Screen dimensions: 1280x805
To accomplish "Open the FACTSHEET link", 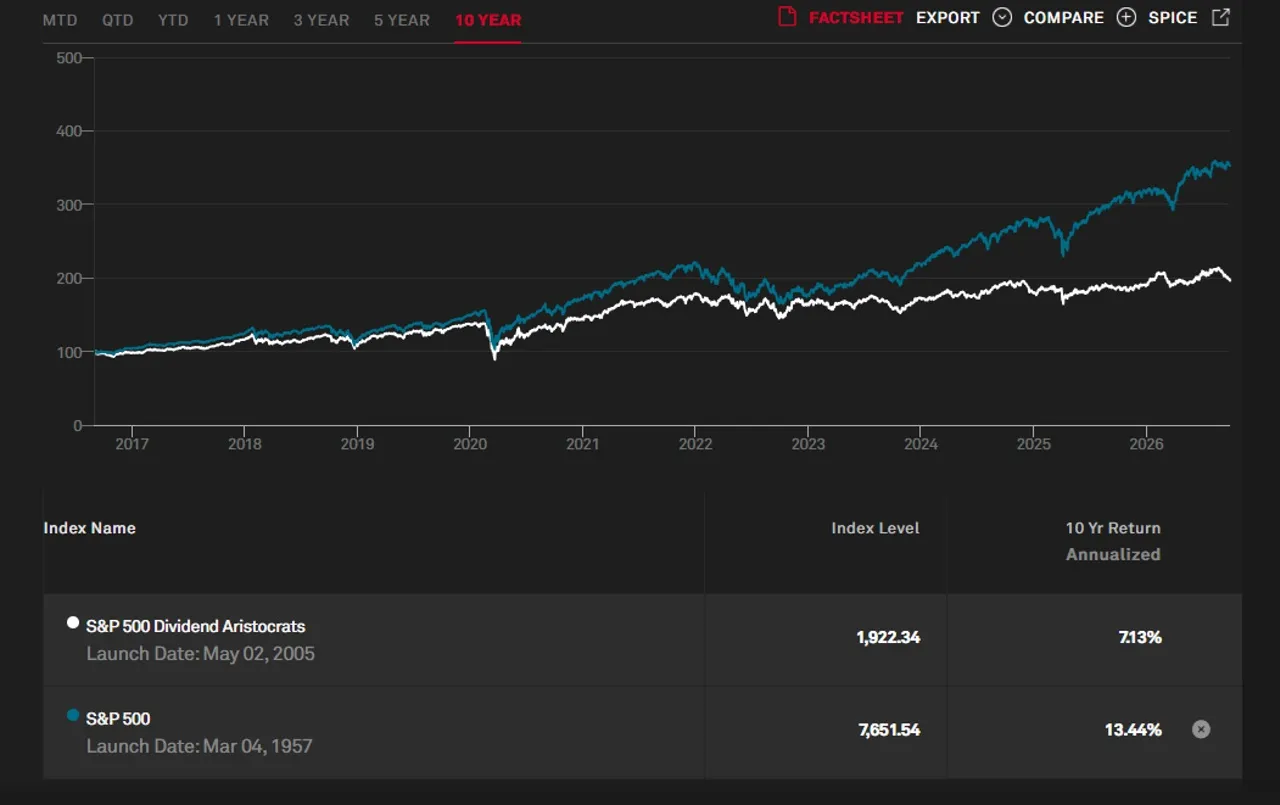I will (856, 18).
